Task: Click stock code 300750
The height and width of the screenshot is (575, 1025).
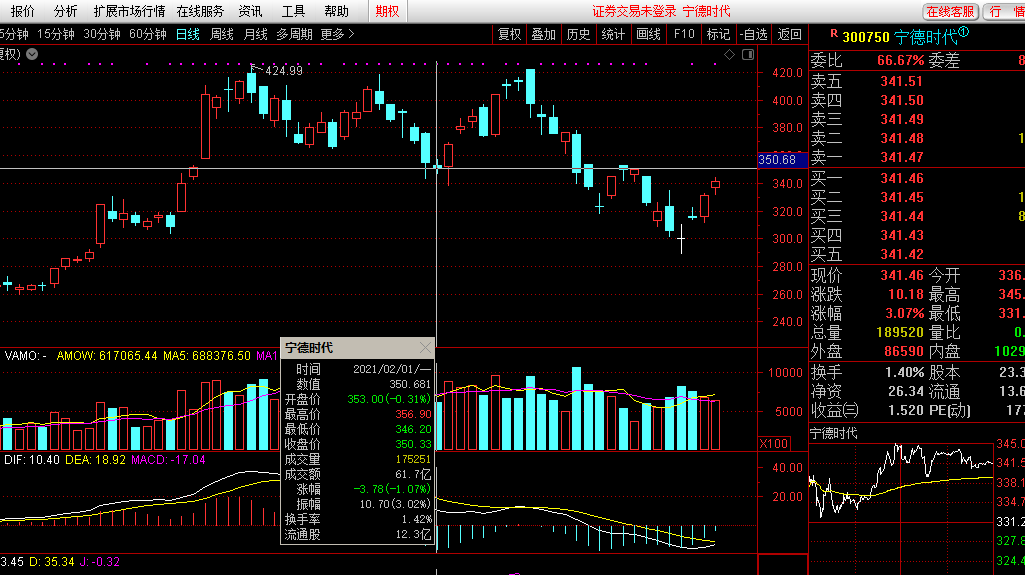Action: pyautogui.click(x=865, y=38)
